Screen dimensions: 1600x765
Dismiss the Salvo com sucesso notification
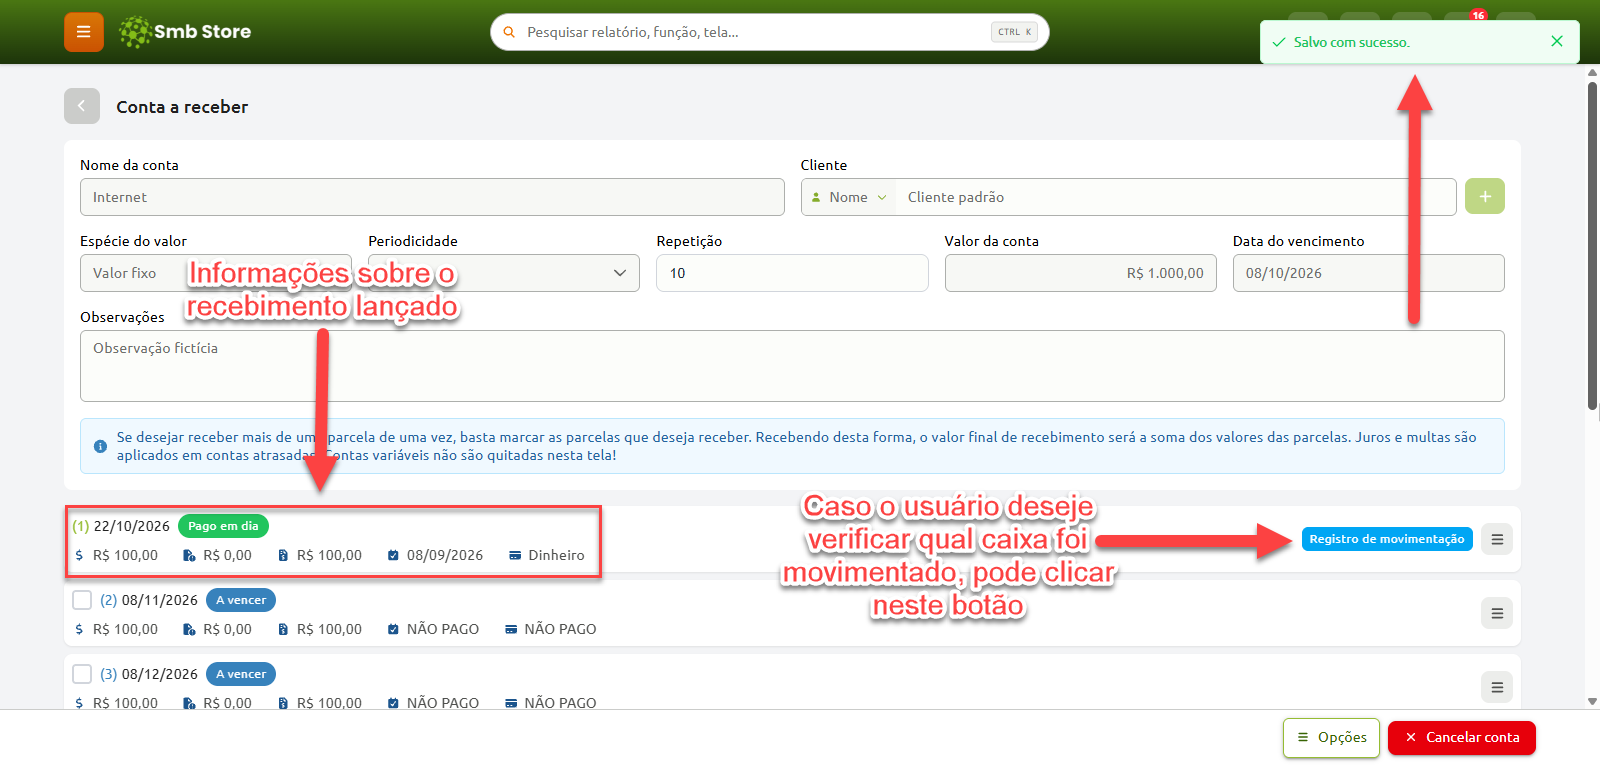click(x=1557, y=41)
